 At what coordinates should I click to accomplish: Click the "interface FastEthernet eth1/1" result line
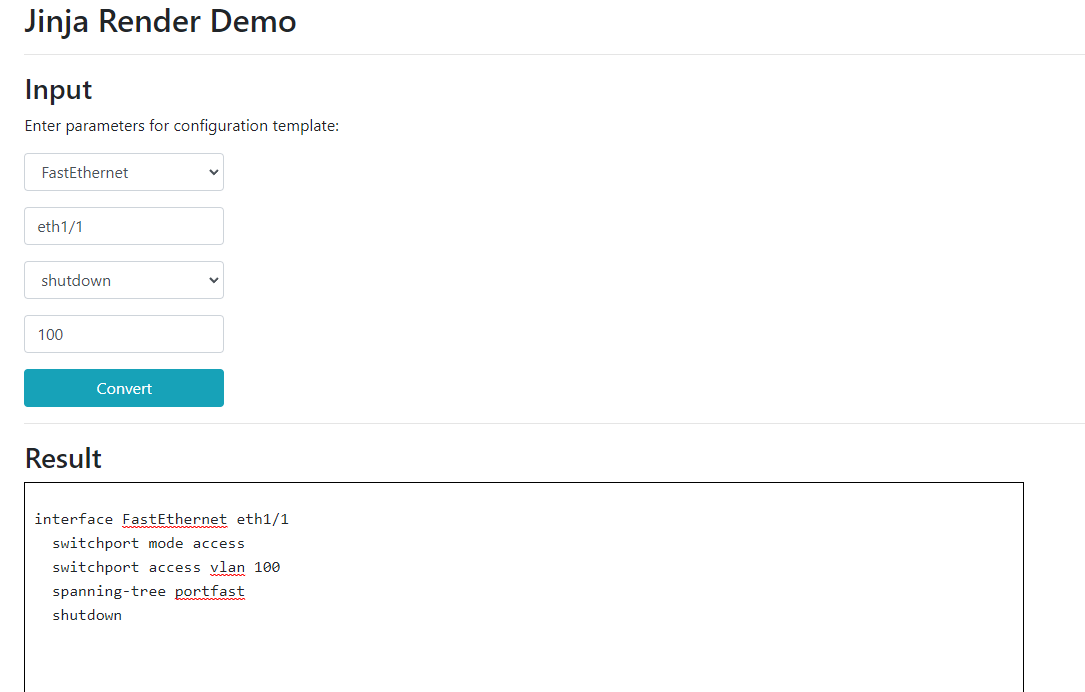point(162,520)
